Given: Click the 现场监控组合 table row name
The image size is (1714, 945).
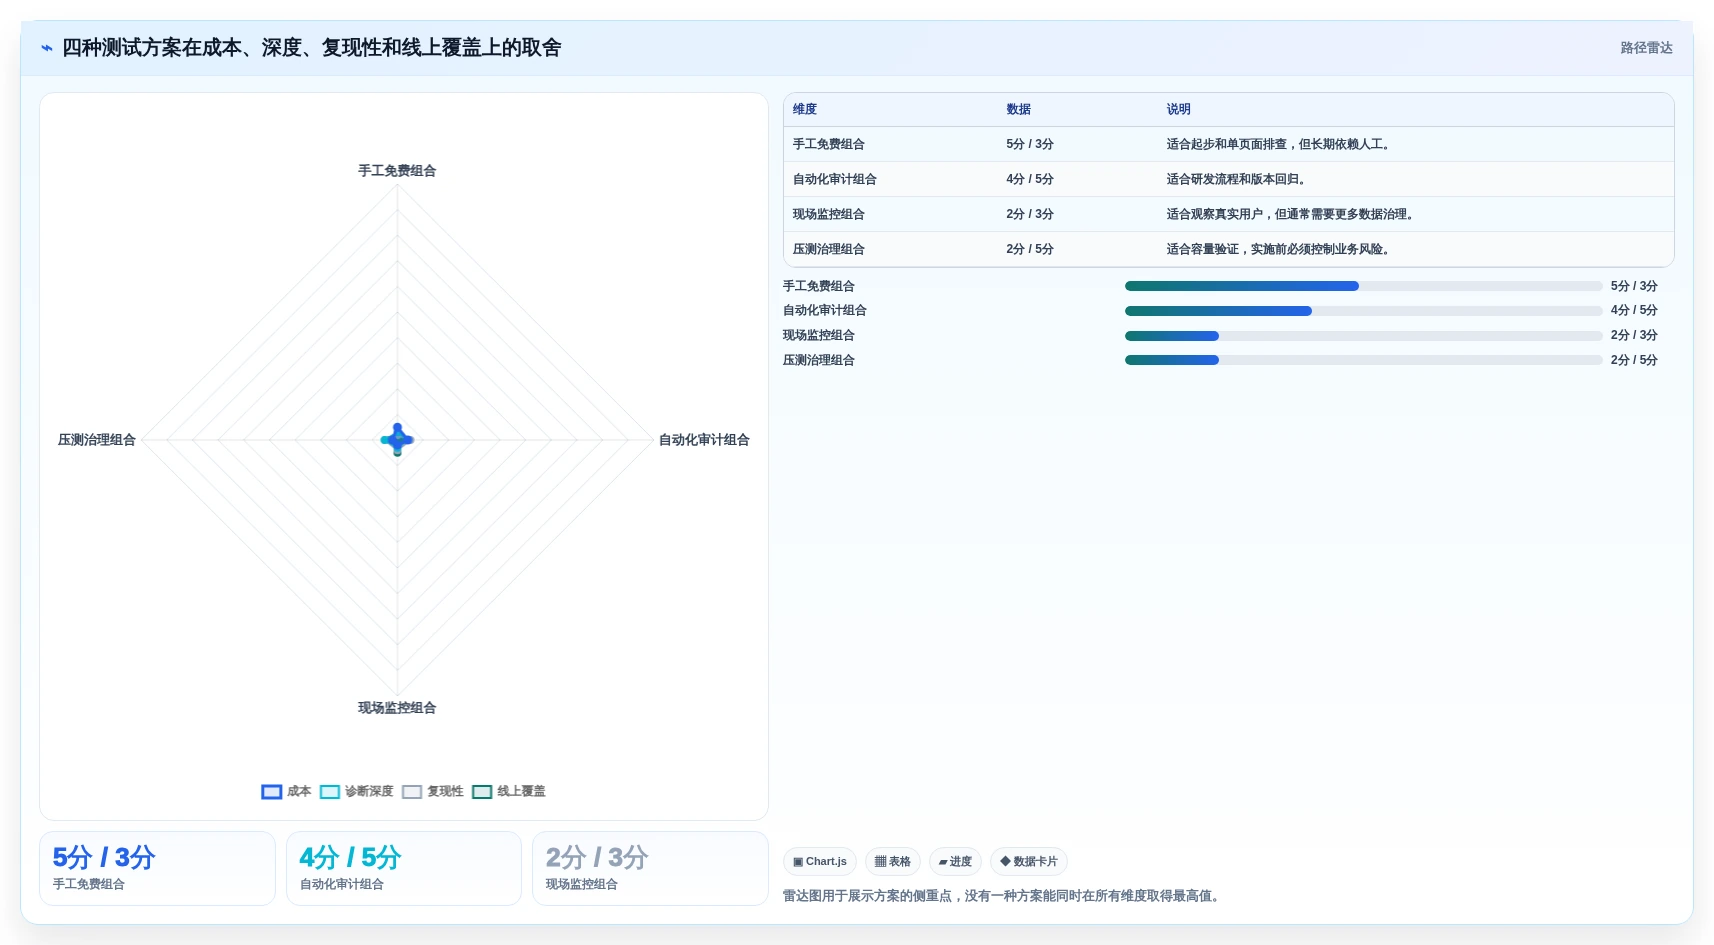Looking at the screenshot, I should (829, 215).
